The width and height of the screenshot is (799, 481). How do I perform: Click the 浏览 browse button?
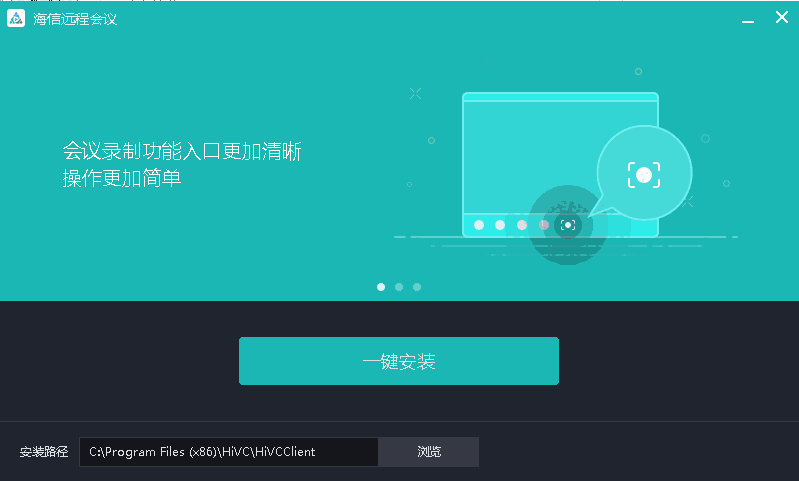tap(429, 451)
